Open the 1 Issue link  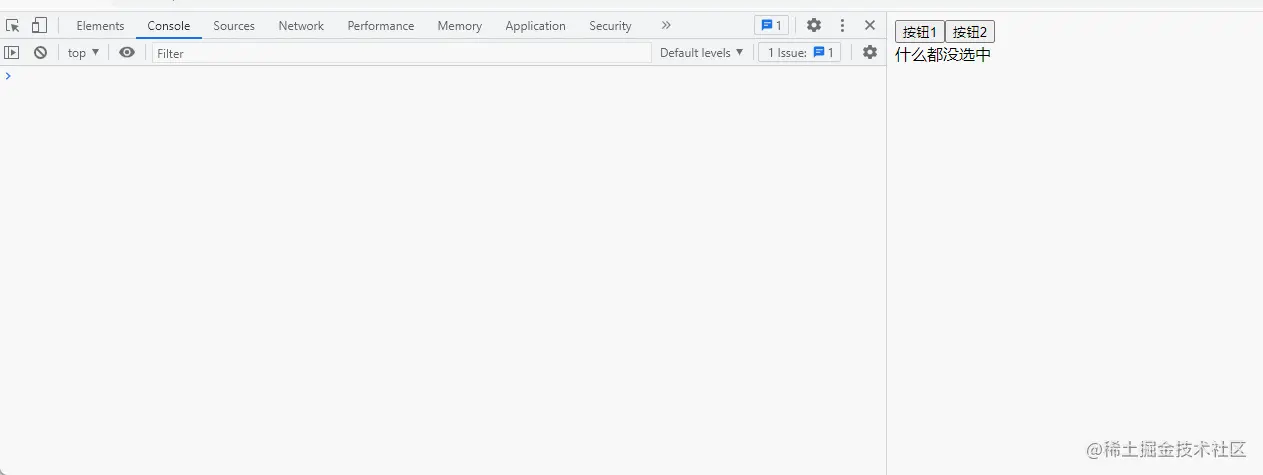click(800, 53)
